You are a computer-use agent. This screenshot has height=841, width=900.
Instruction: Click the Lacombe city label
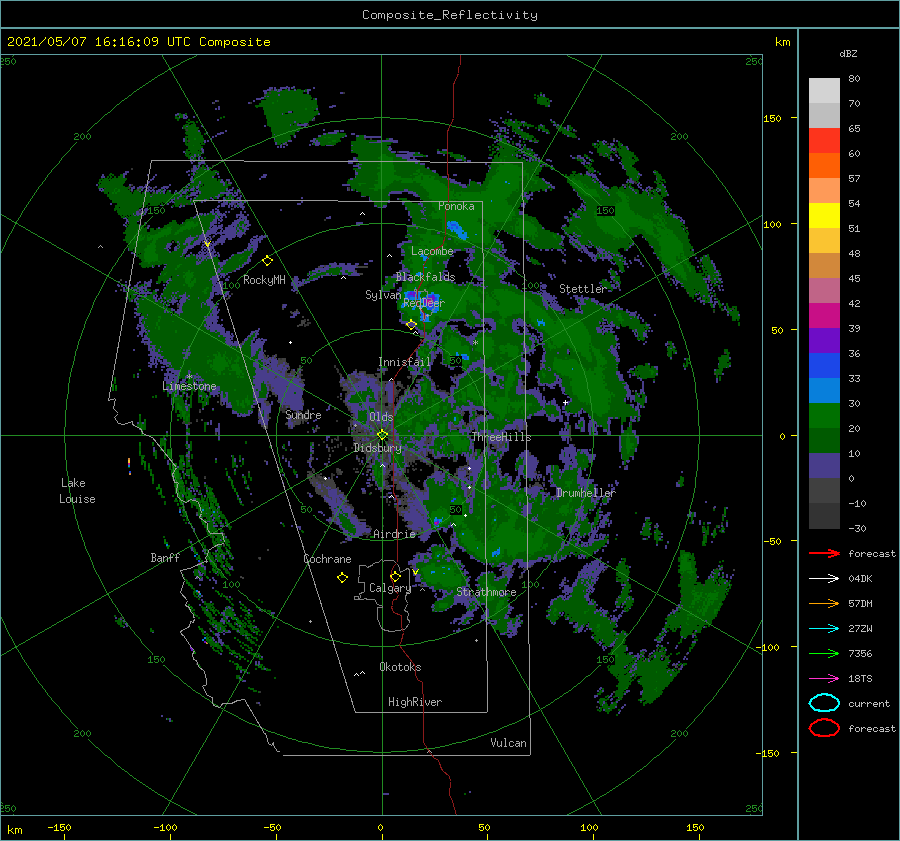pyautogui.click(x=432, y=251)
